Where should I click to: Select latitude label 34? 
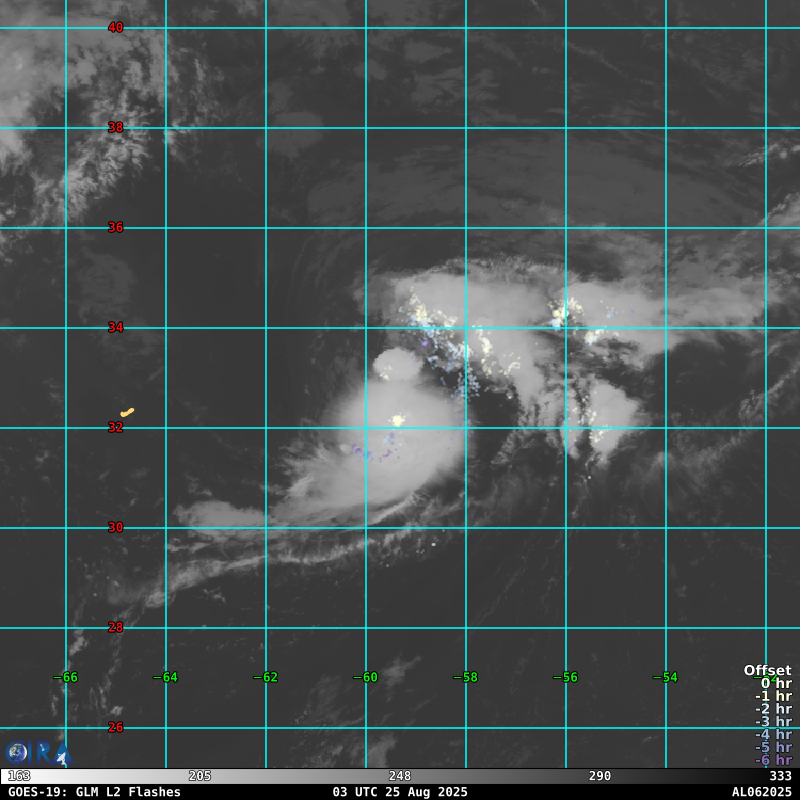pyautogui.click(x=116, y=328)
